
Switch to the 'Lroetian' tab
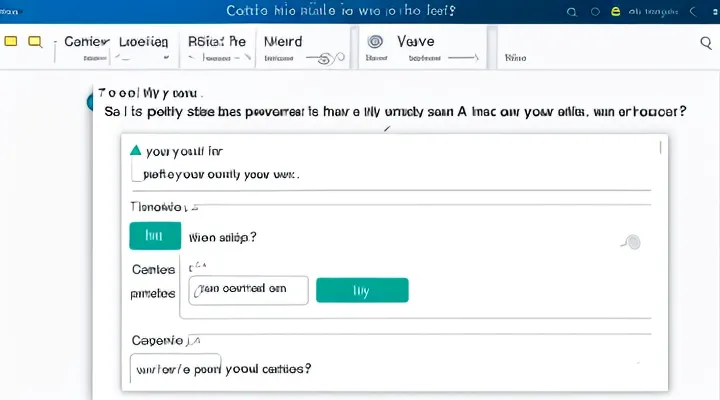coord(143,42)
